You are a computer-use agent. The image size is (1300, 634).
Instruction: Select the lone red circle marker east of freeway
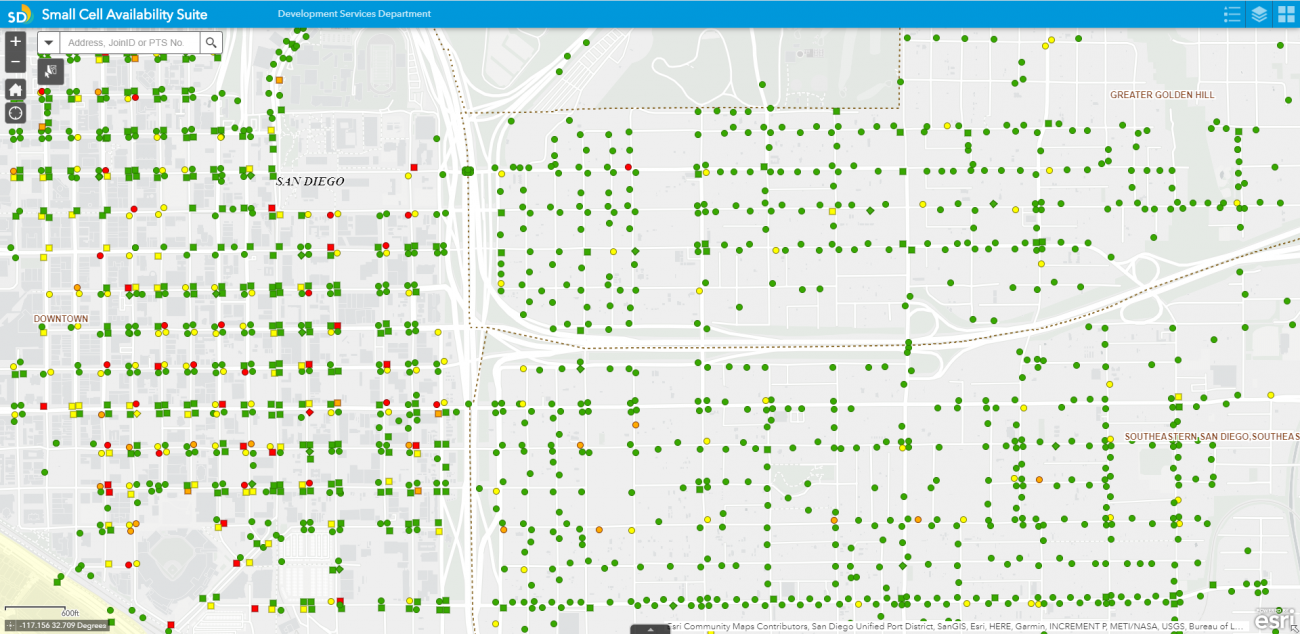pyautogui.click(x=628, y=167)
